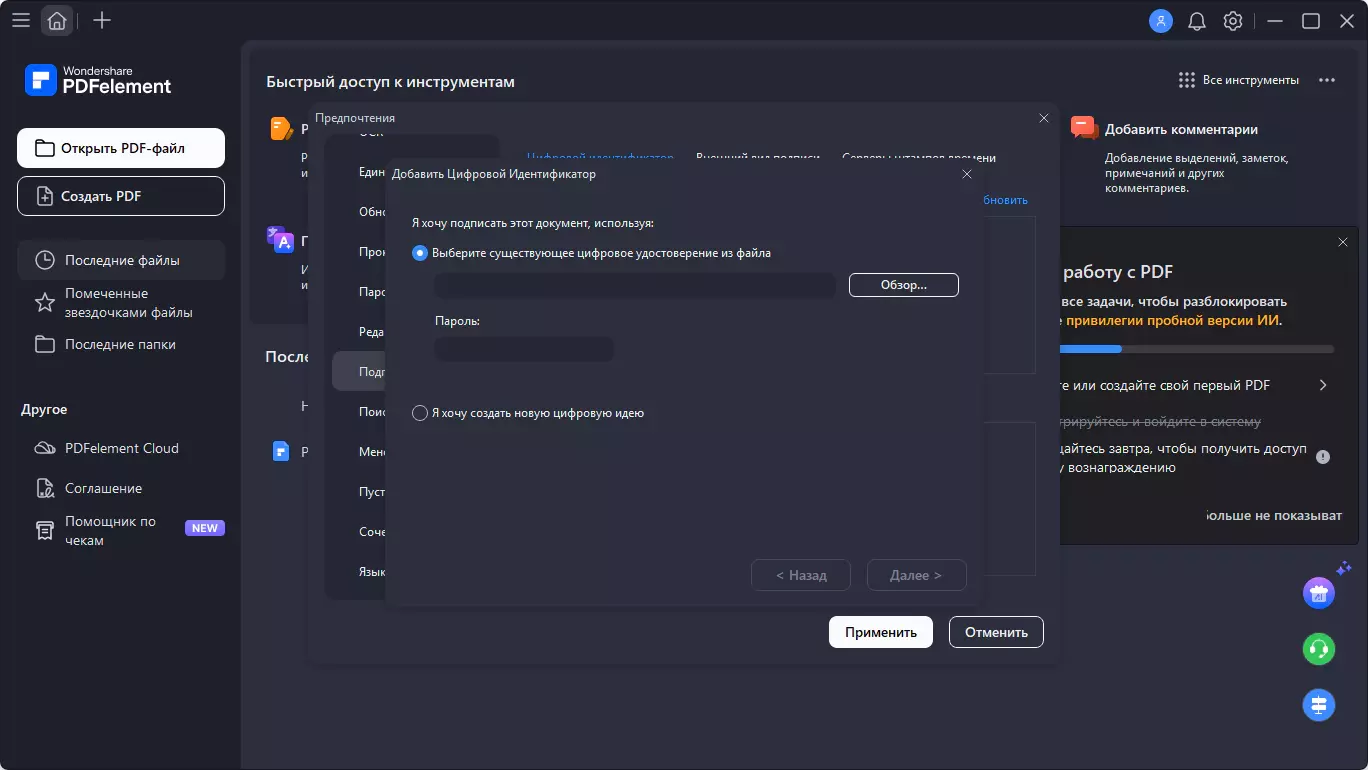Click the Recent files clock icon
This screenshot has height=770, width=1368.
[x=45, y=260]
